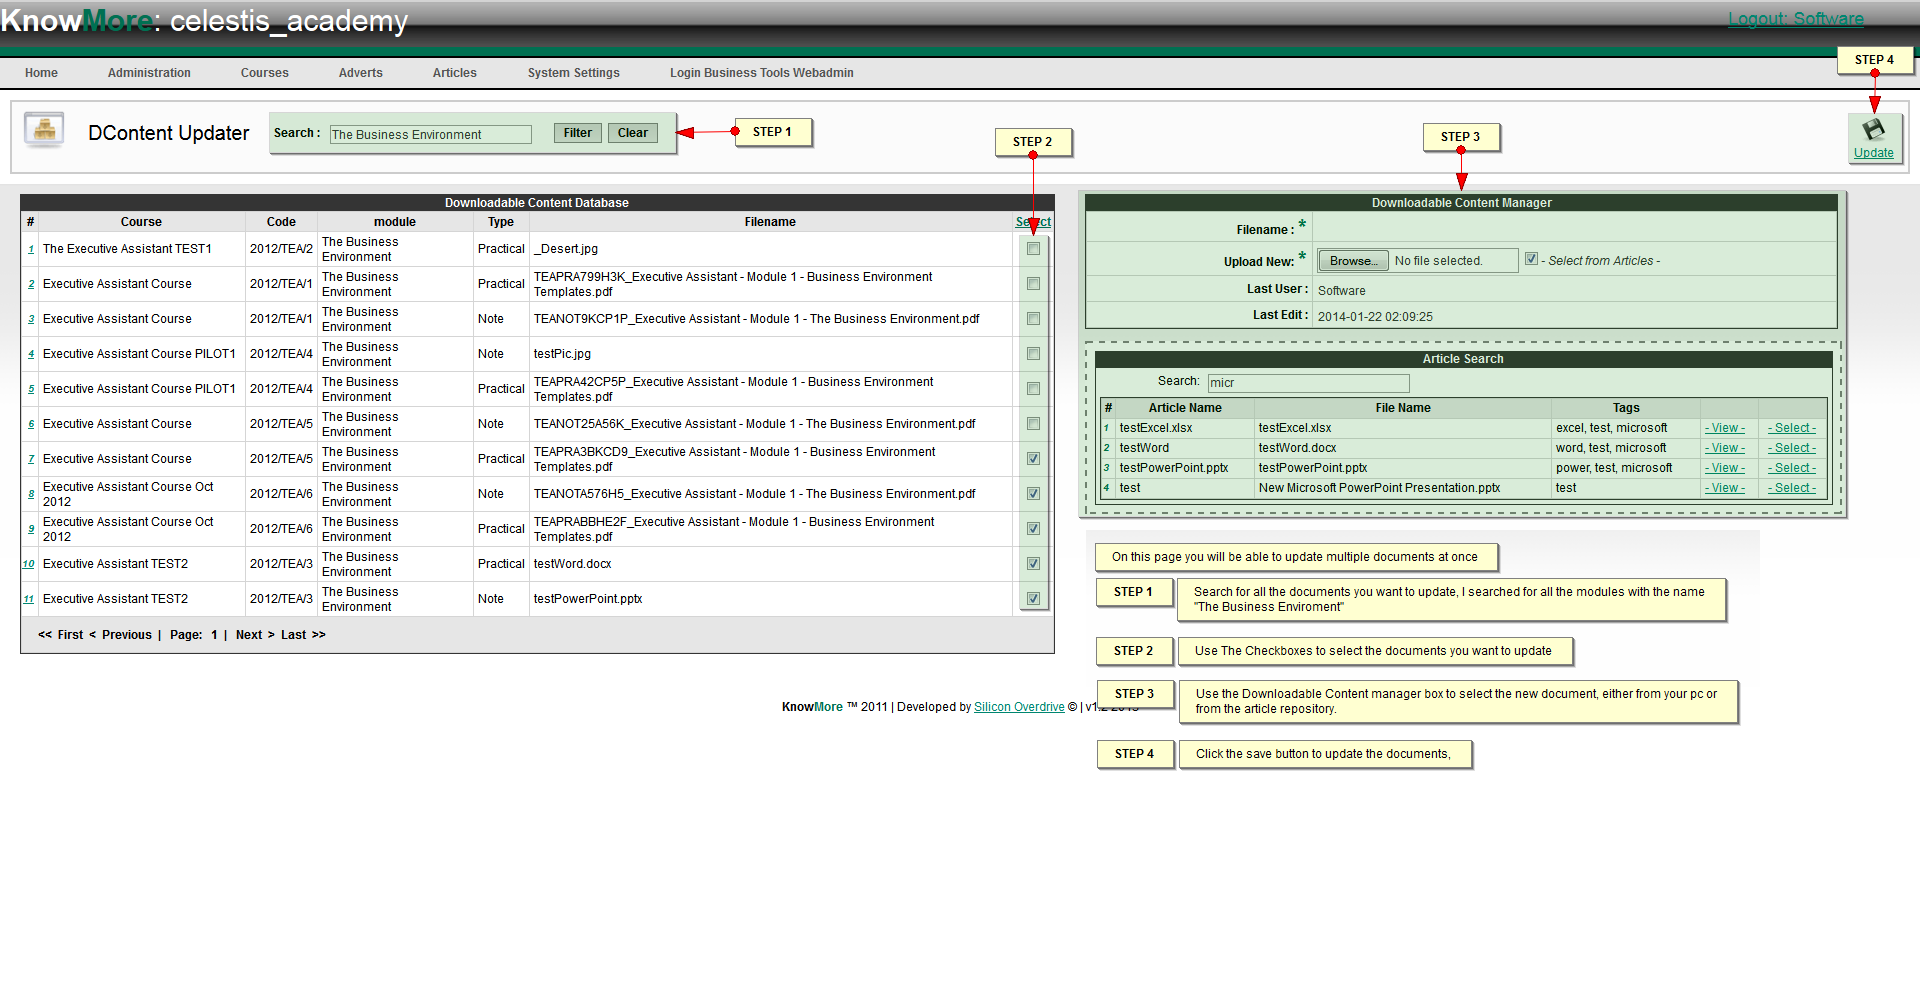
Task: Tick checkbox for TEANOT25A56K file row
Action: coord(1033,424)
